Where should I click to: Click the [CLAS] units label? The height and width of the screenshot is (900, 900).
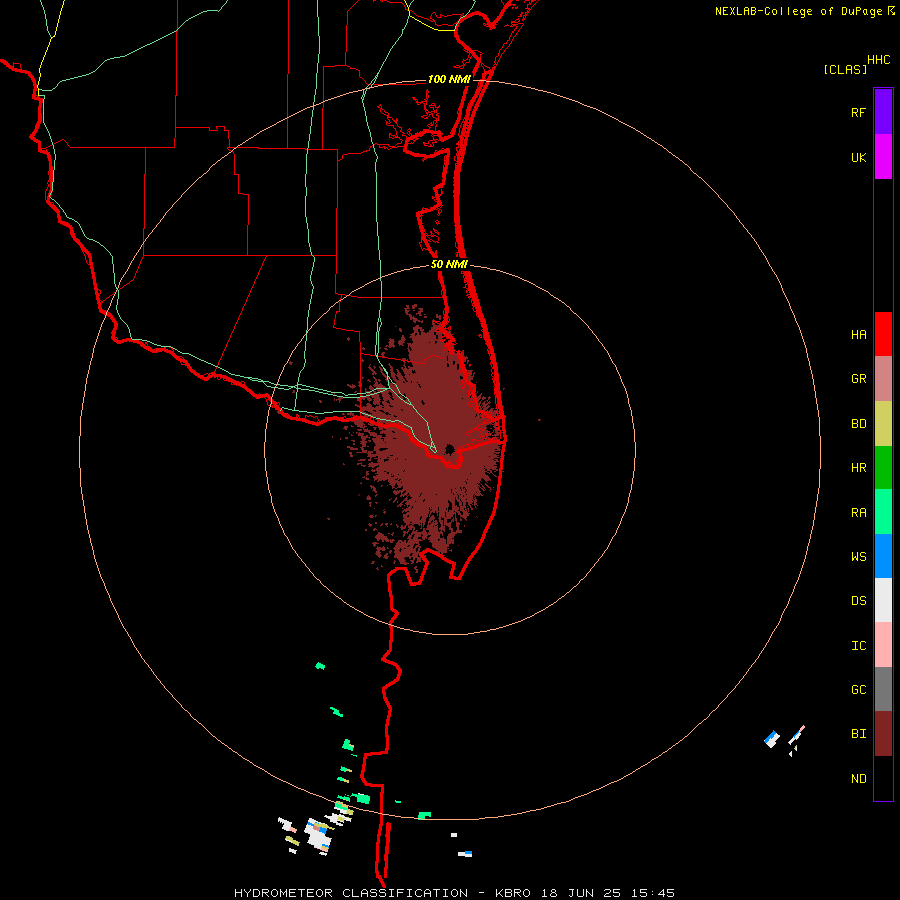845,69
